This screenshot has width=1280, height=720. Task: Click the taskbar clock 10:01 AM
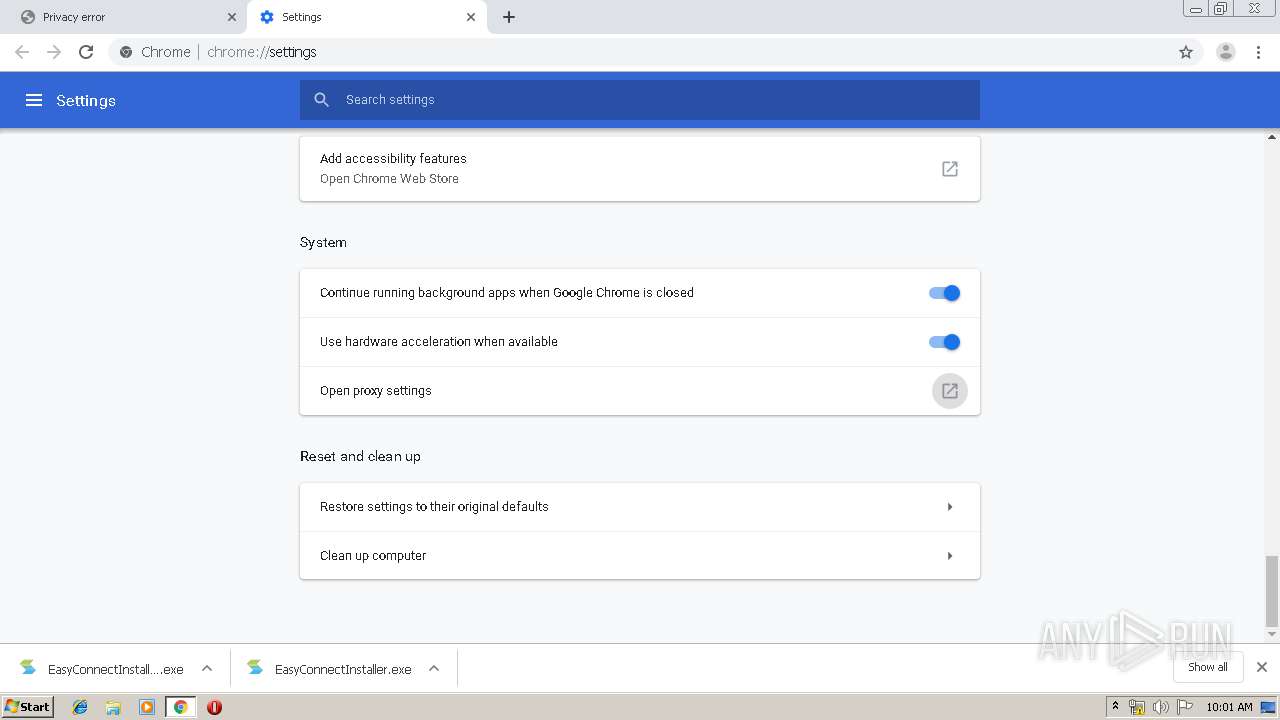[x=1229, y=707]
